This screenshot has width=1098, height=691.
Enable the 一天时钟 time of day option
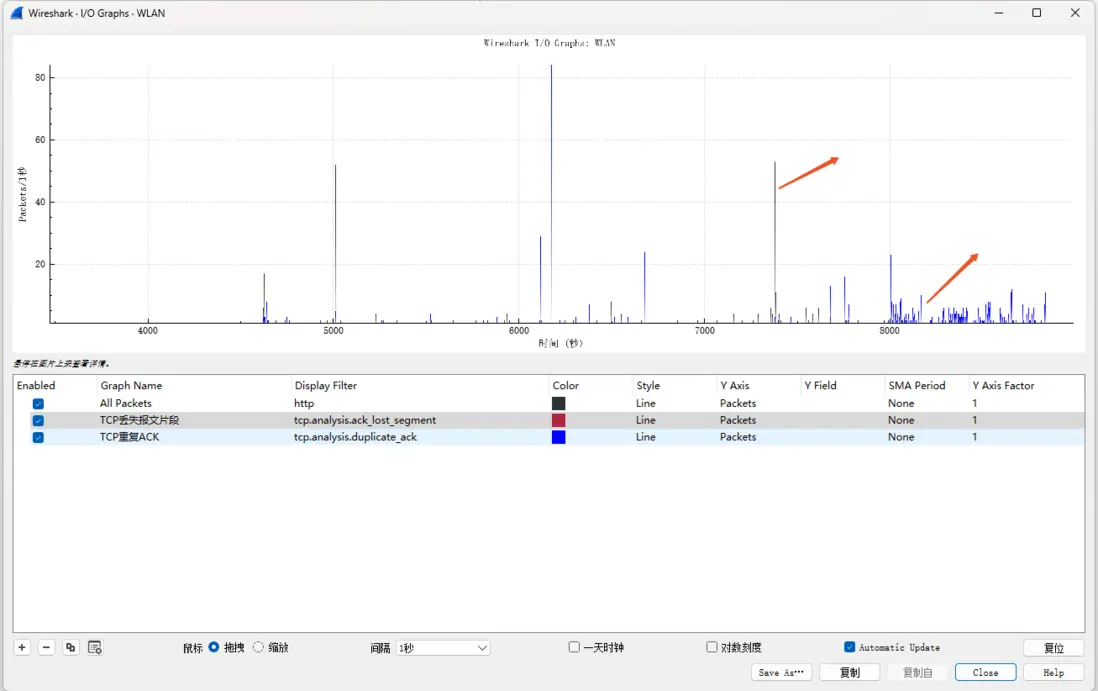(574, 647)
